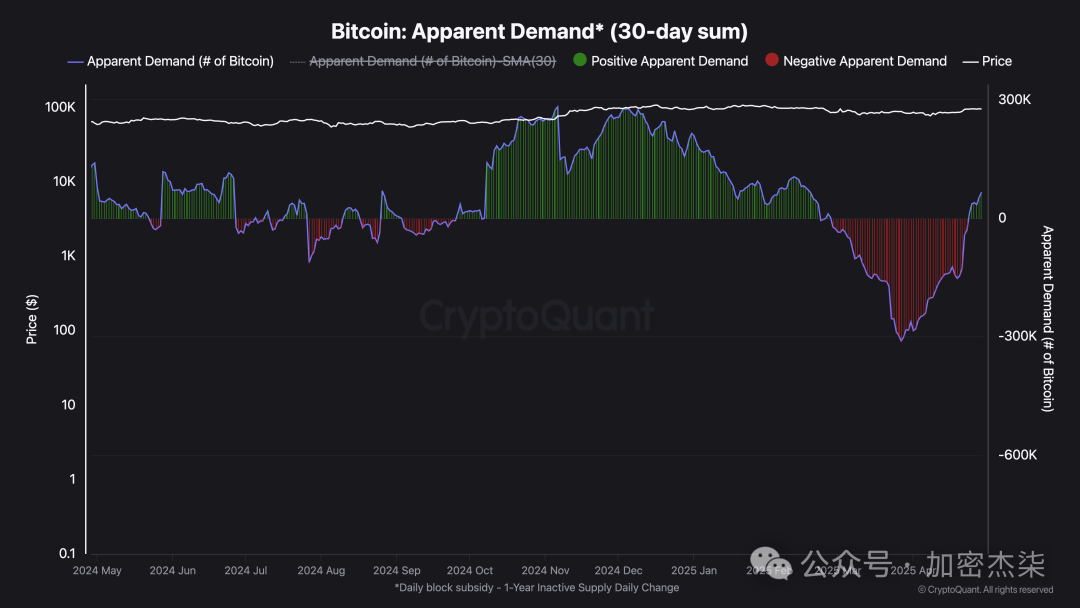Viewport: 1080px width, 608px height.
Task: Click the 2024 Dec date label
Action: click(619, 571)
